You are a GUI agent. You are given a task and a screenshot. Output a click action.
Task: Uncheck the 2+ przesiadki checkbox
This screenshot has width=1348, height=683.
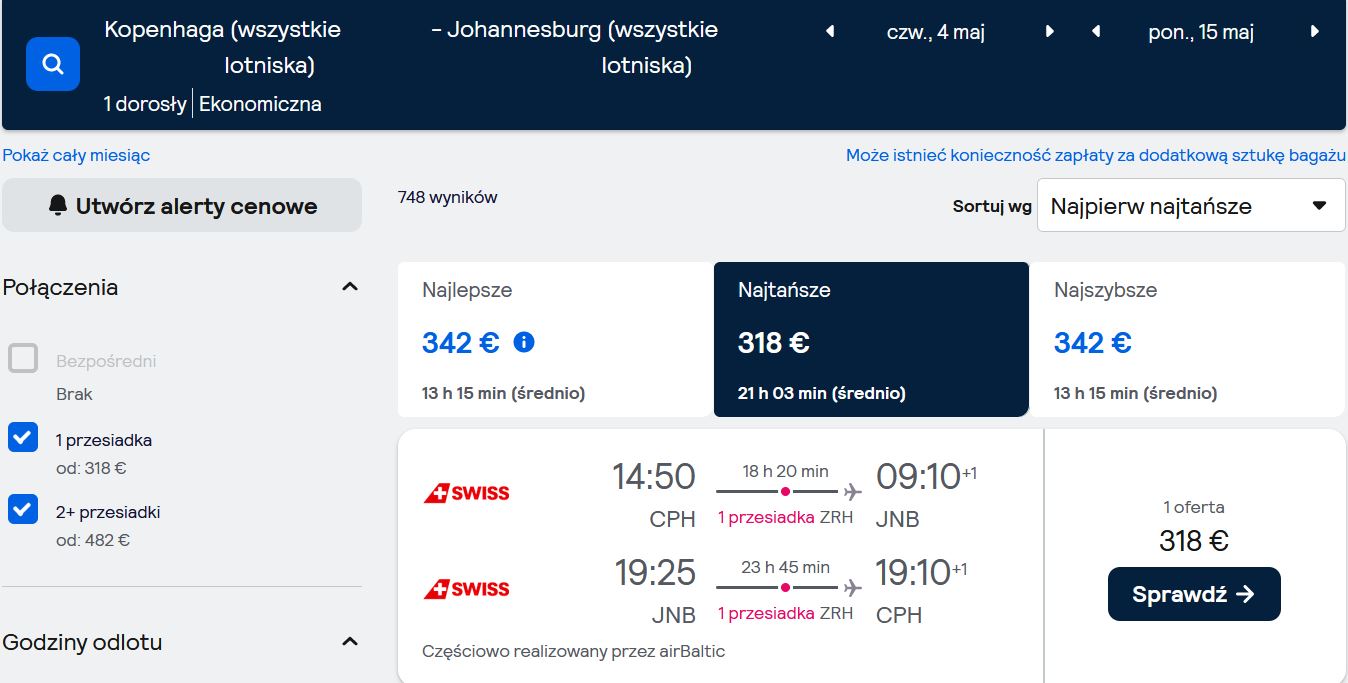click(23, 509)
